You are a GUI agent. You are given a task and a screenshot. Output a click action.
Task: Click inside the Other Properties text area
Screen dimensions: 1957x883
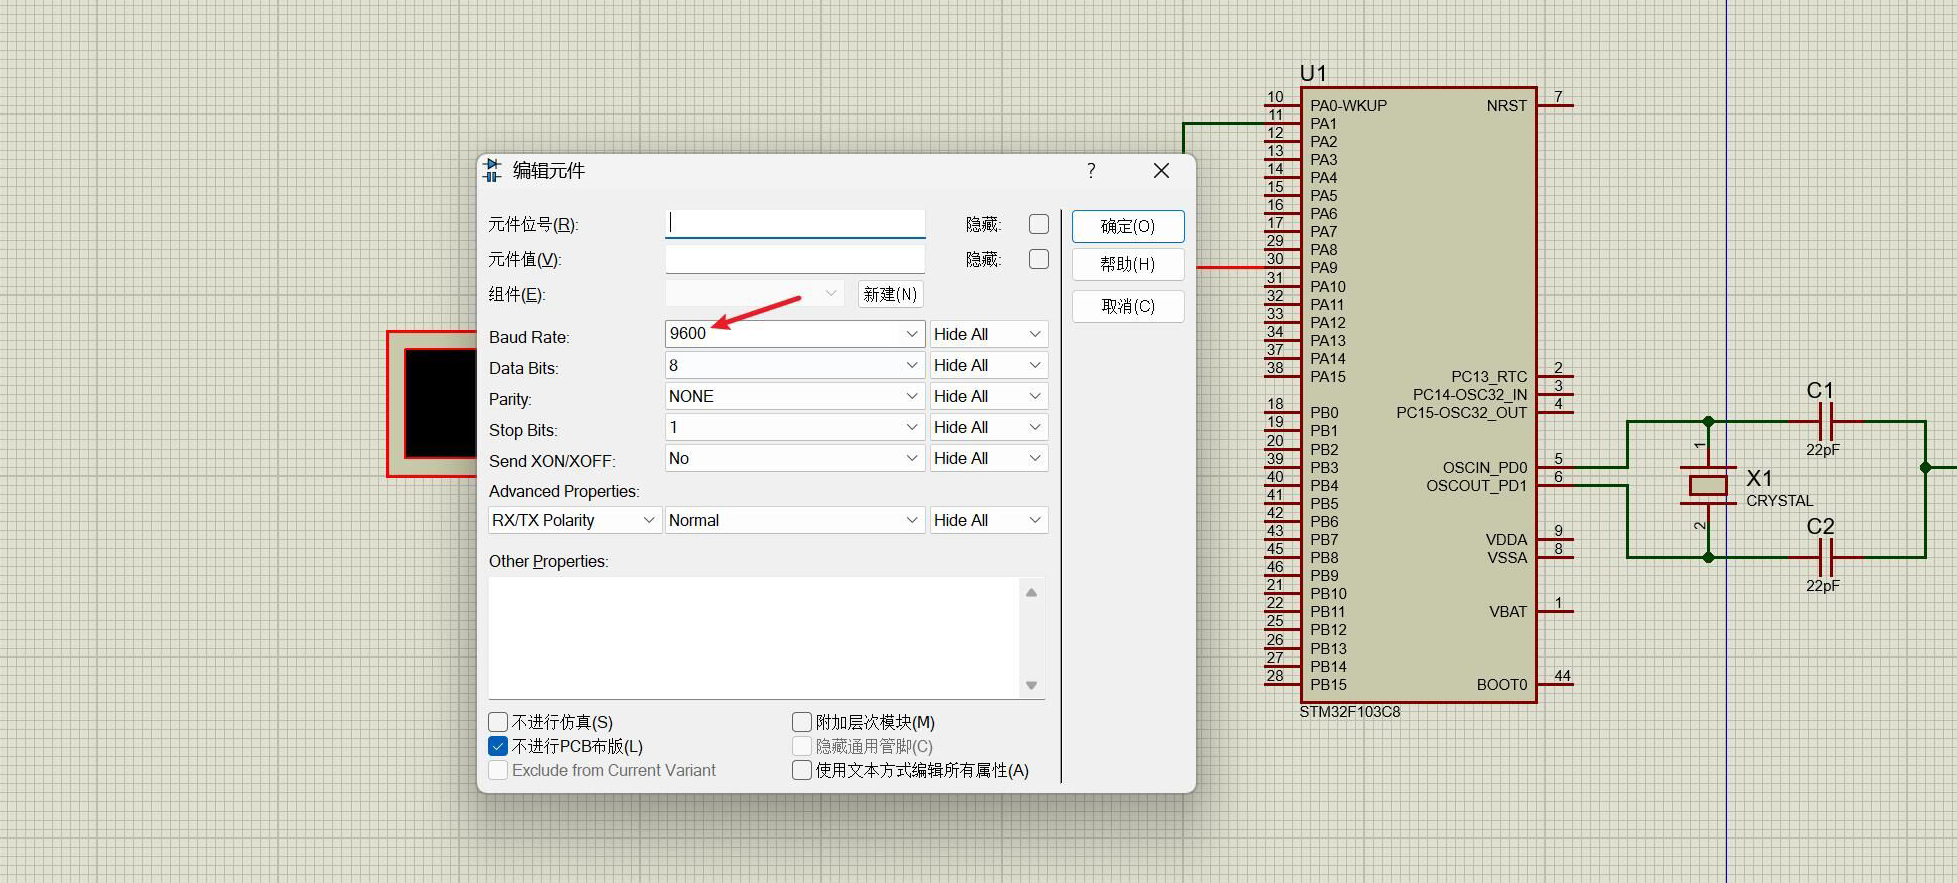click(755, 638)
